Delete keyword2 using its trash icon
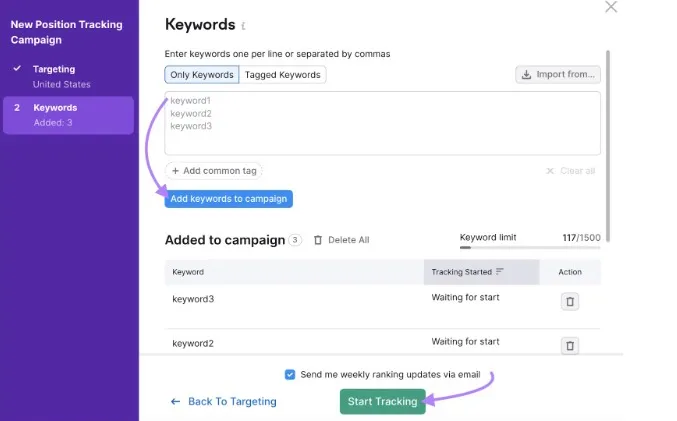Viewport: 677px width, 421px height. [570, 345]
